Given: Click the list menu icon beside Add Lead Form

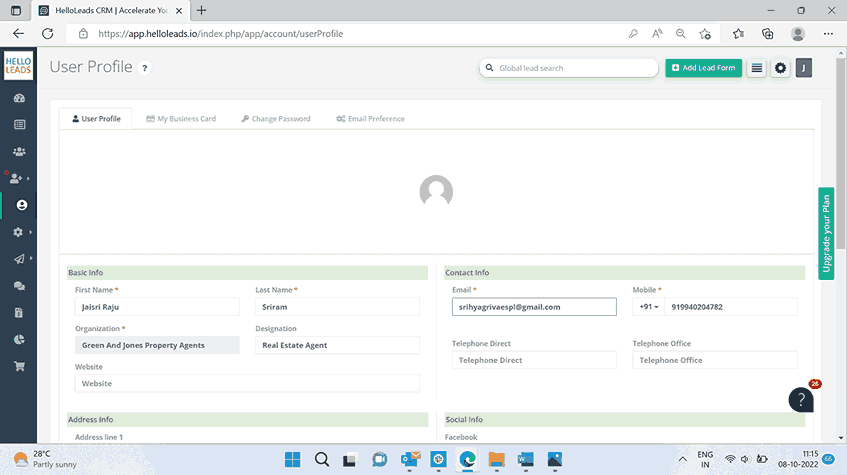Looking at the screenshot, I should pyautogui.click(x=757, y=68).
